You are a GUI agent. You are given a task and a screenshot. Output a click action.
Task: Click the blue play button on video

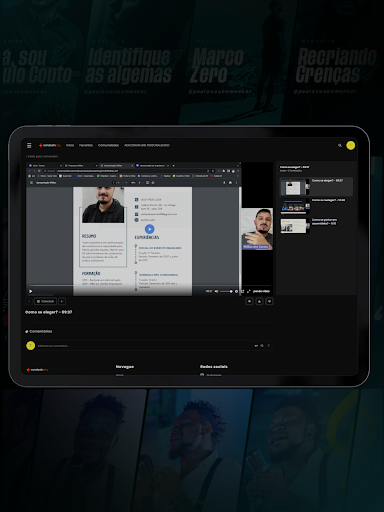(x=150, y=229)
